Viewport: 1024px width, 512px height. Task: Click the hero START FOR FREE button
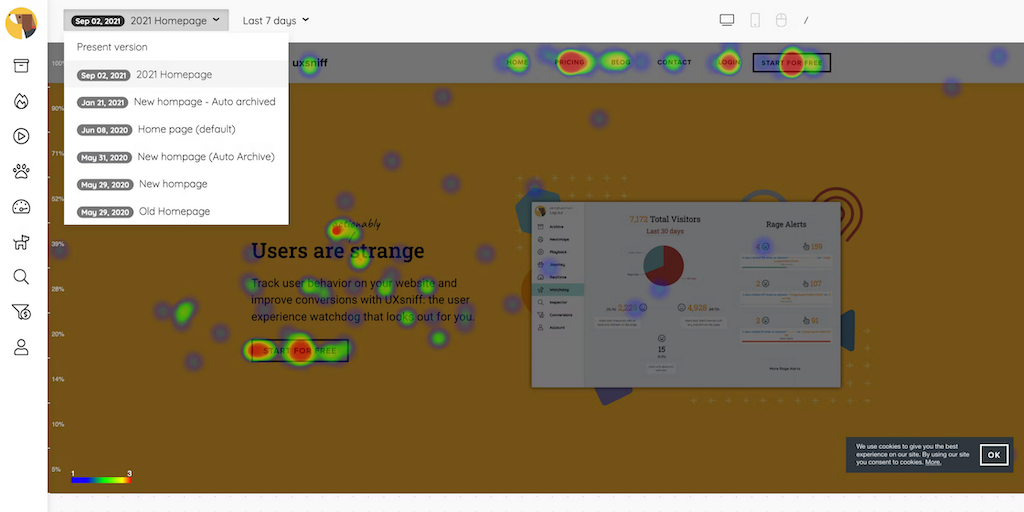pyautogui.click(x=300, y=351)
